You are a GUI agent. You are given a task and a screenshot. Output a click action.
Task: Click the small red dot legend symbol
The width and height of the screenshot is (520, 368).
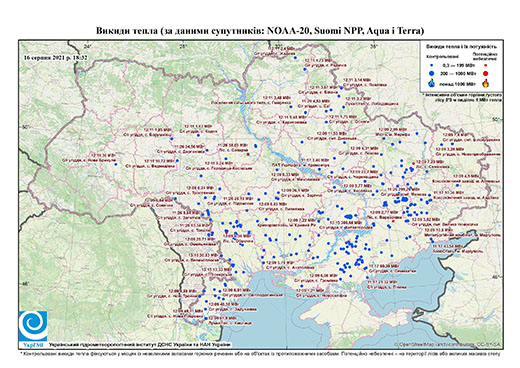tap(485, 66)
